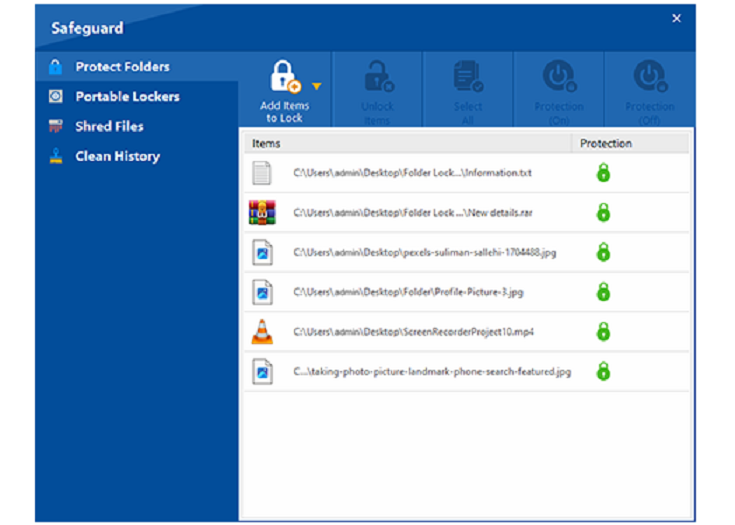Click the broom icon beside Clean History
Image resolution: width=735 pixels, height=525 pixels.
tap(56, 156)
